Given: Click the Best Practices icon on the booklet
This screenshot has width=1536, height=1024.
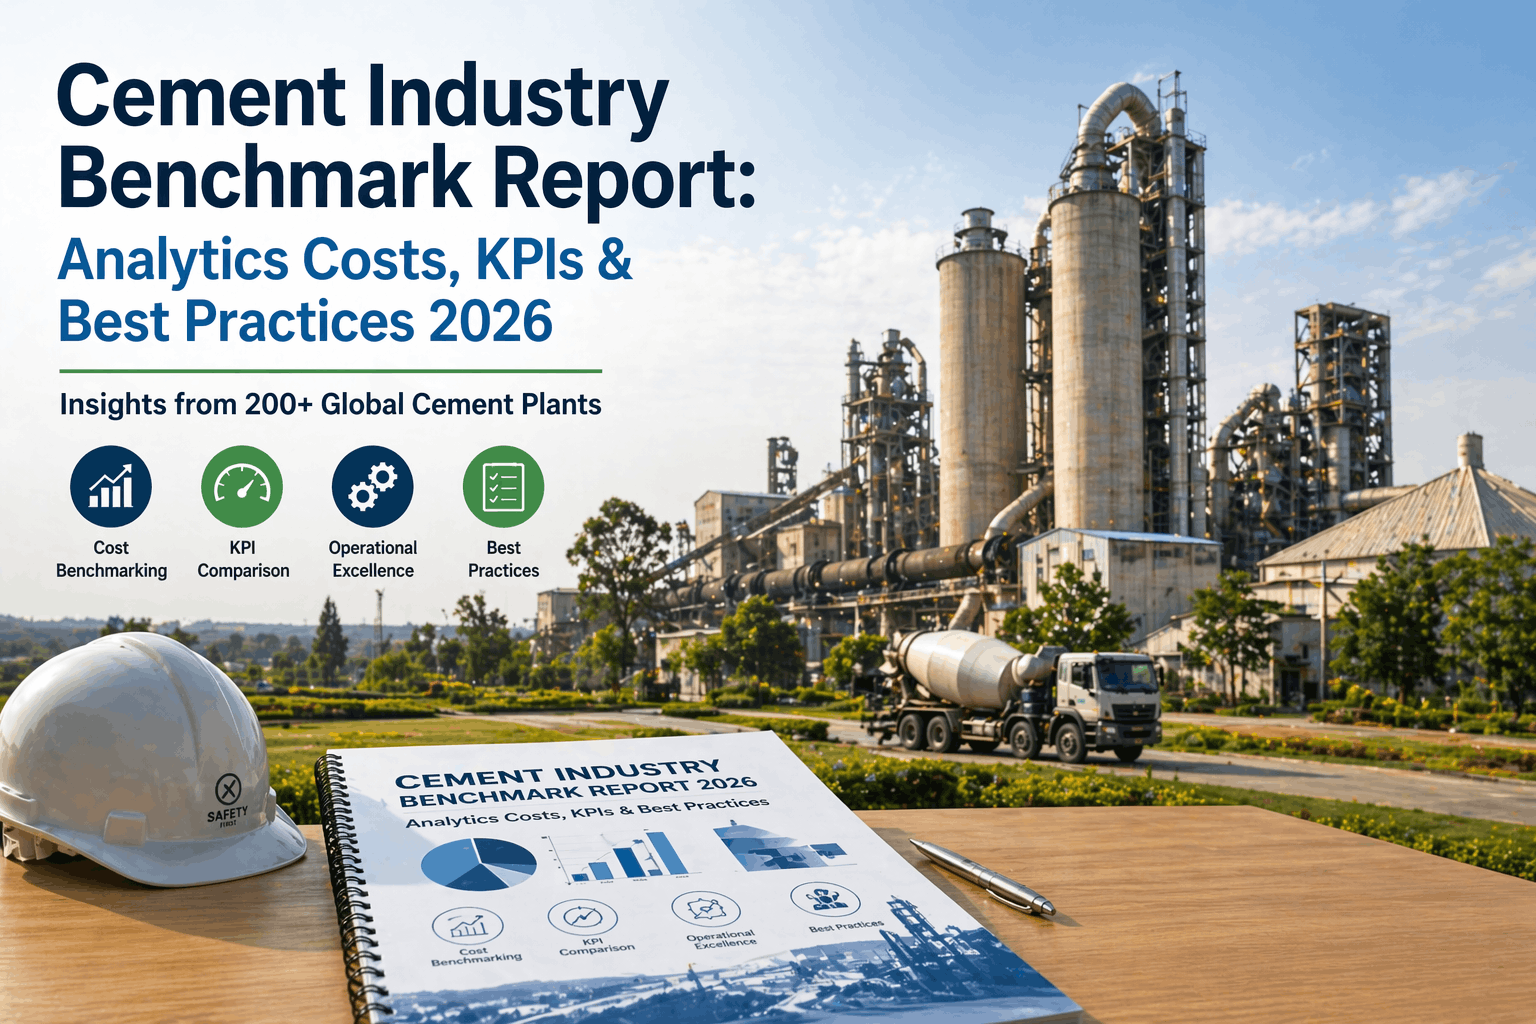Looking at the screenshot, I should [x=826, y=900].
